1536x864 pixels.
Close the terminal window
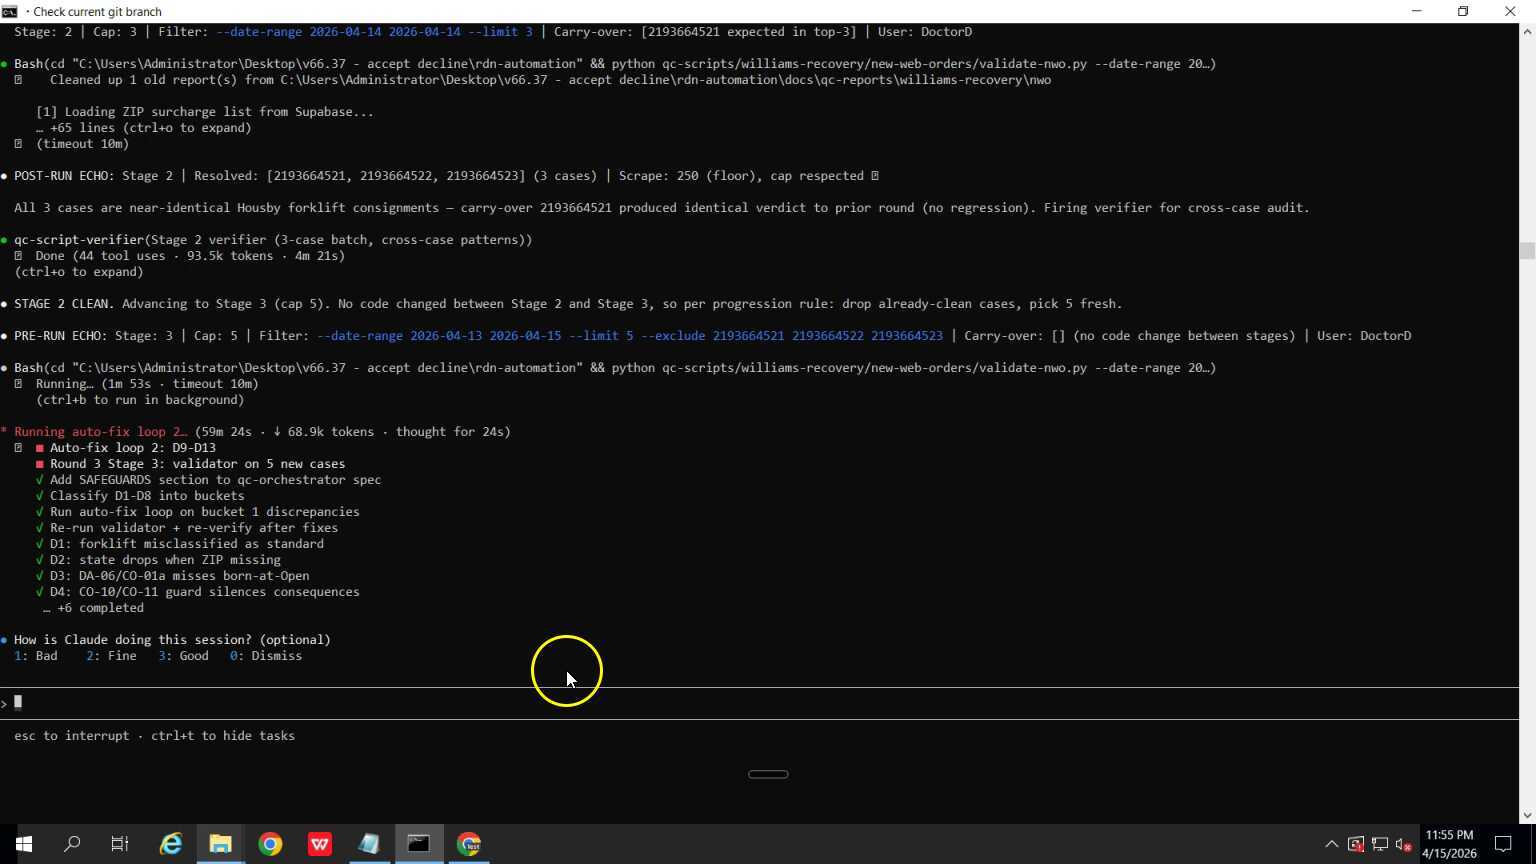pos(1510,11)
